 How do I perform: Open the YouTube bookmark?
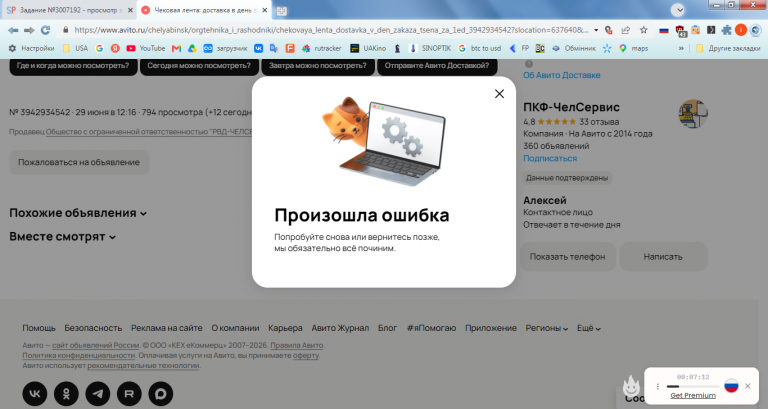pos(145,48)
